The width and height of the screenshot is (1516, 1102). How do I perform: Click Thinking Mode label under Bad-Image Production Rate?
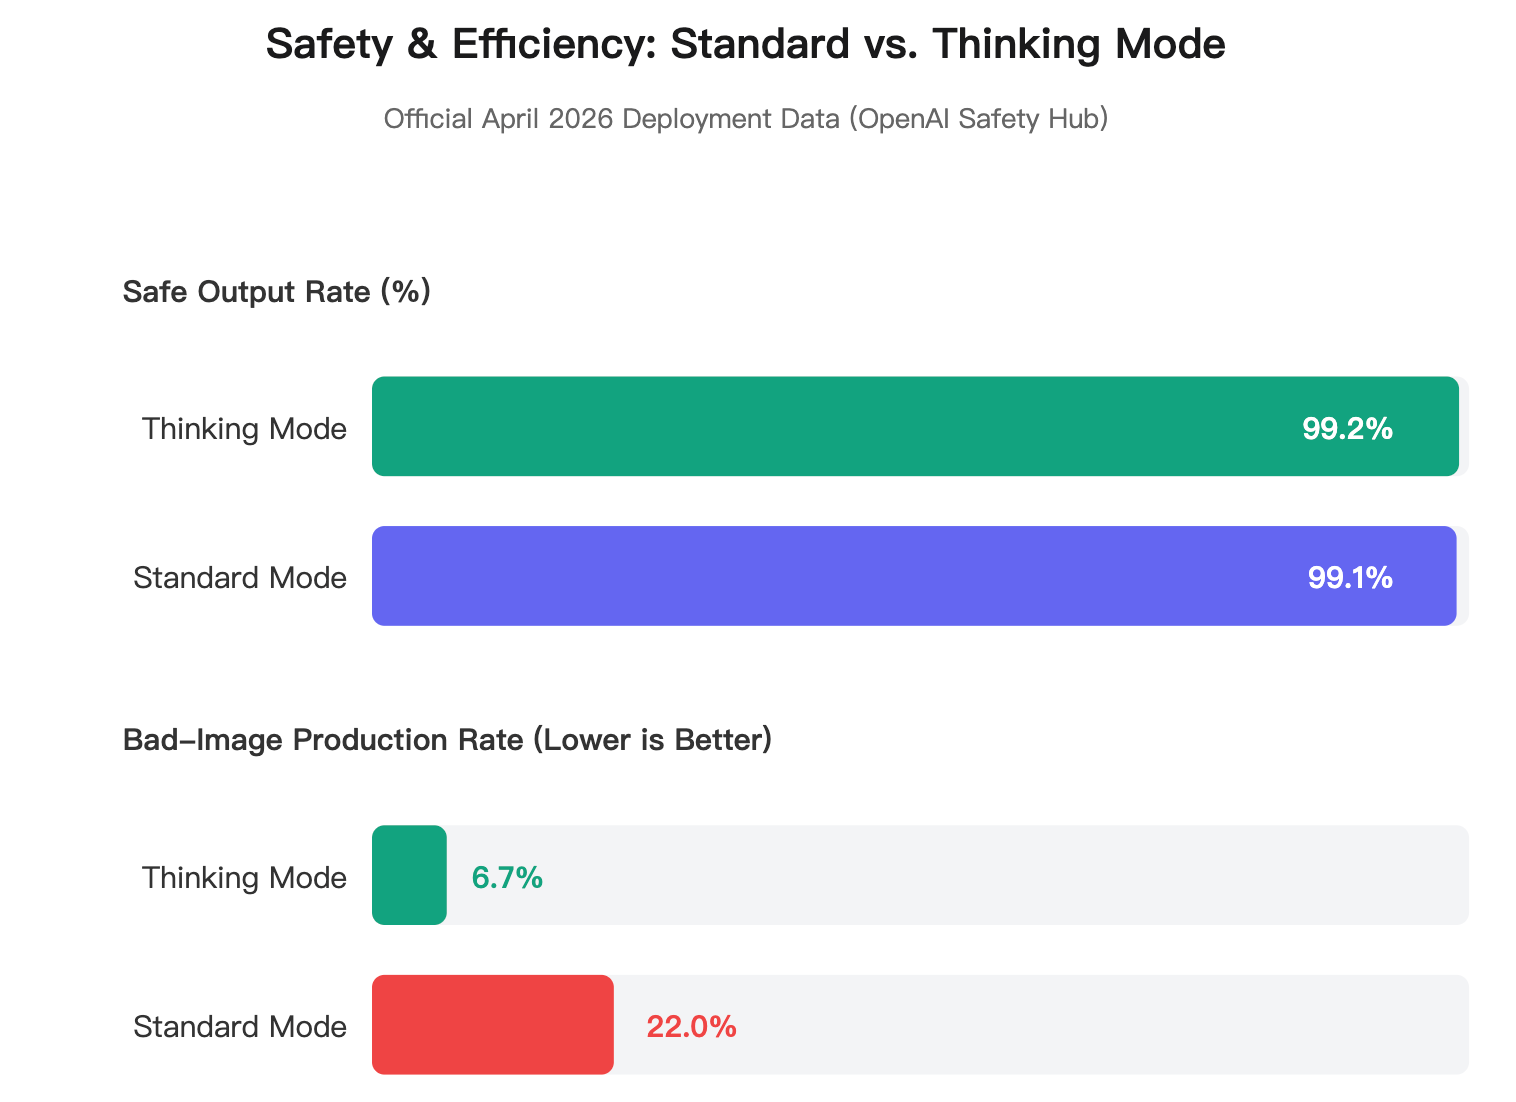point(244,877)
